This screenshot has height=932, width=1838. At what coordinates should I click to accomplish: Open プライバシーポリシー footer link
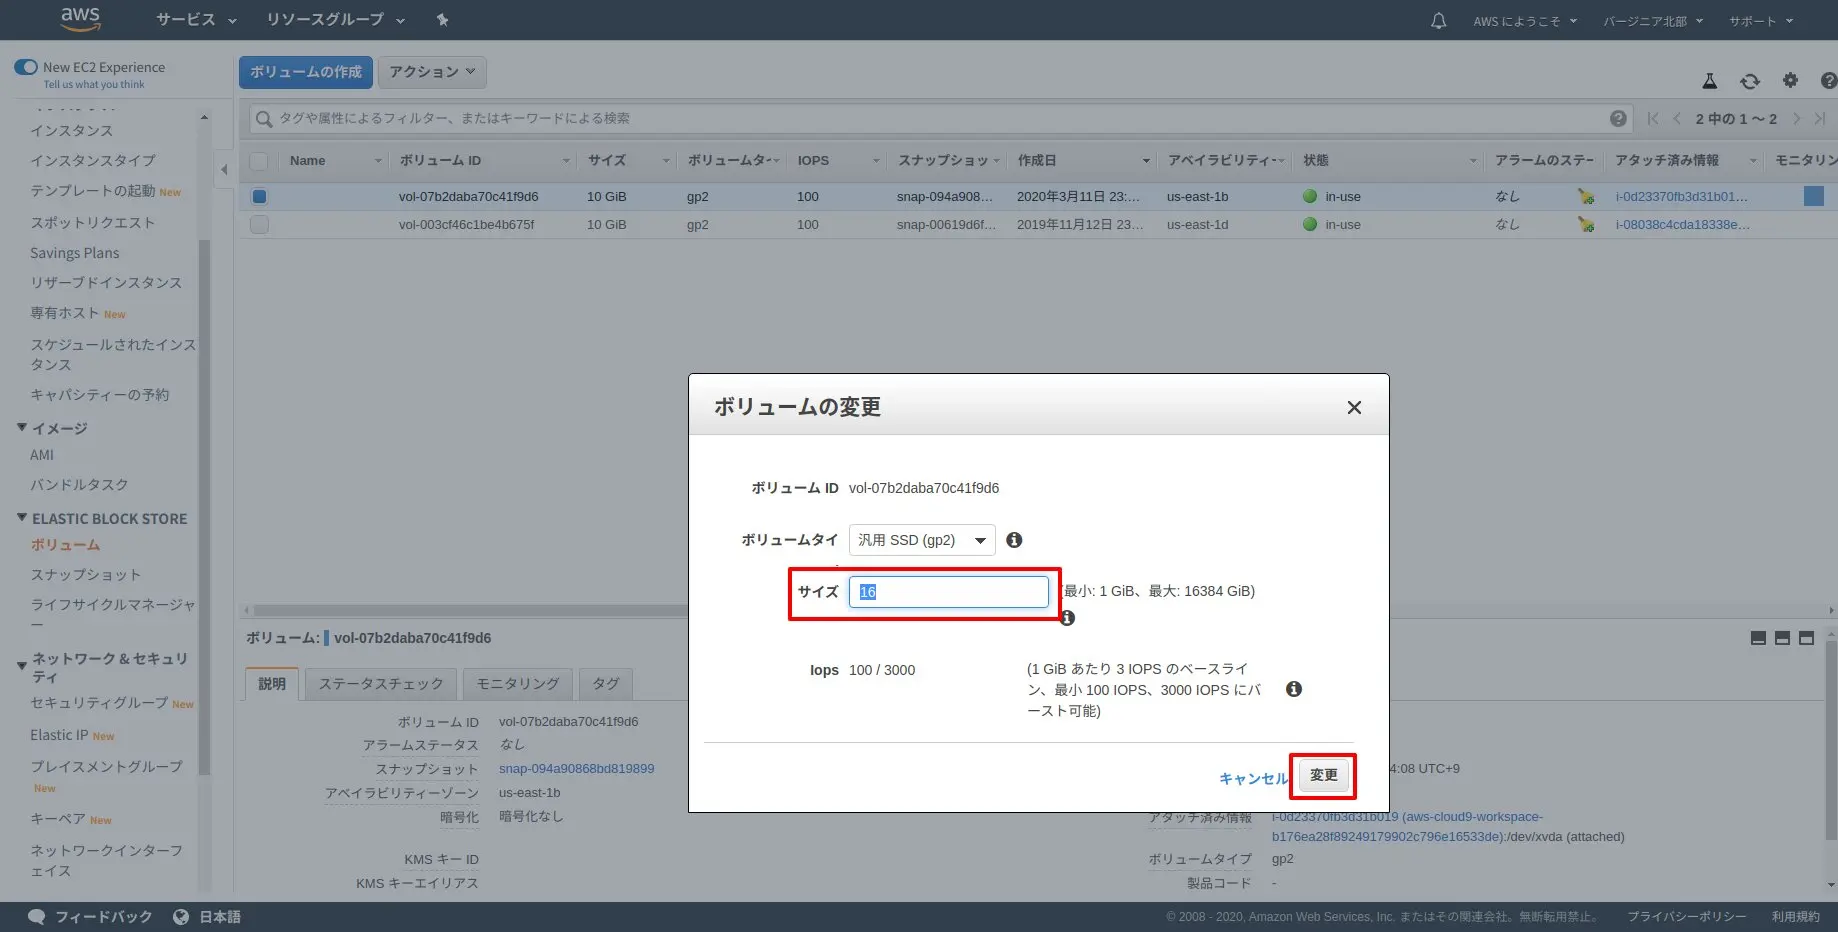point(1687,917)
